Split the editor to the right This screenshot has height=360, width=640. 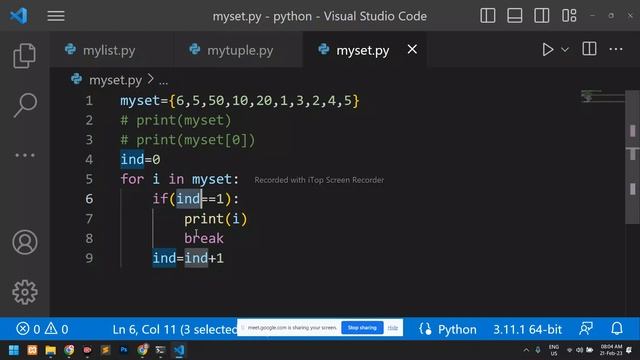(589, 49)
